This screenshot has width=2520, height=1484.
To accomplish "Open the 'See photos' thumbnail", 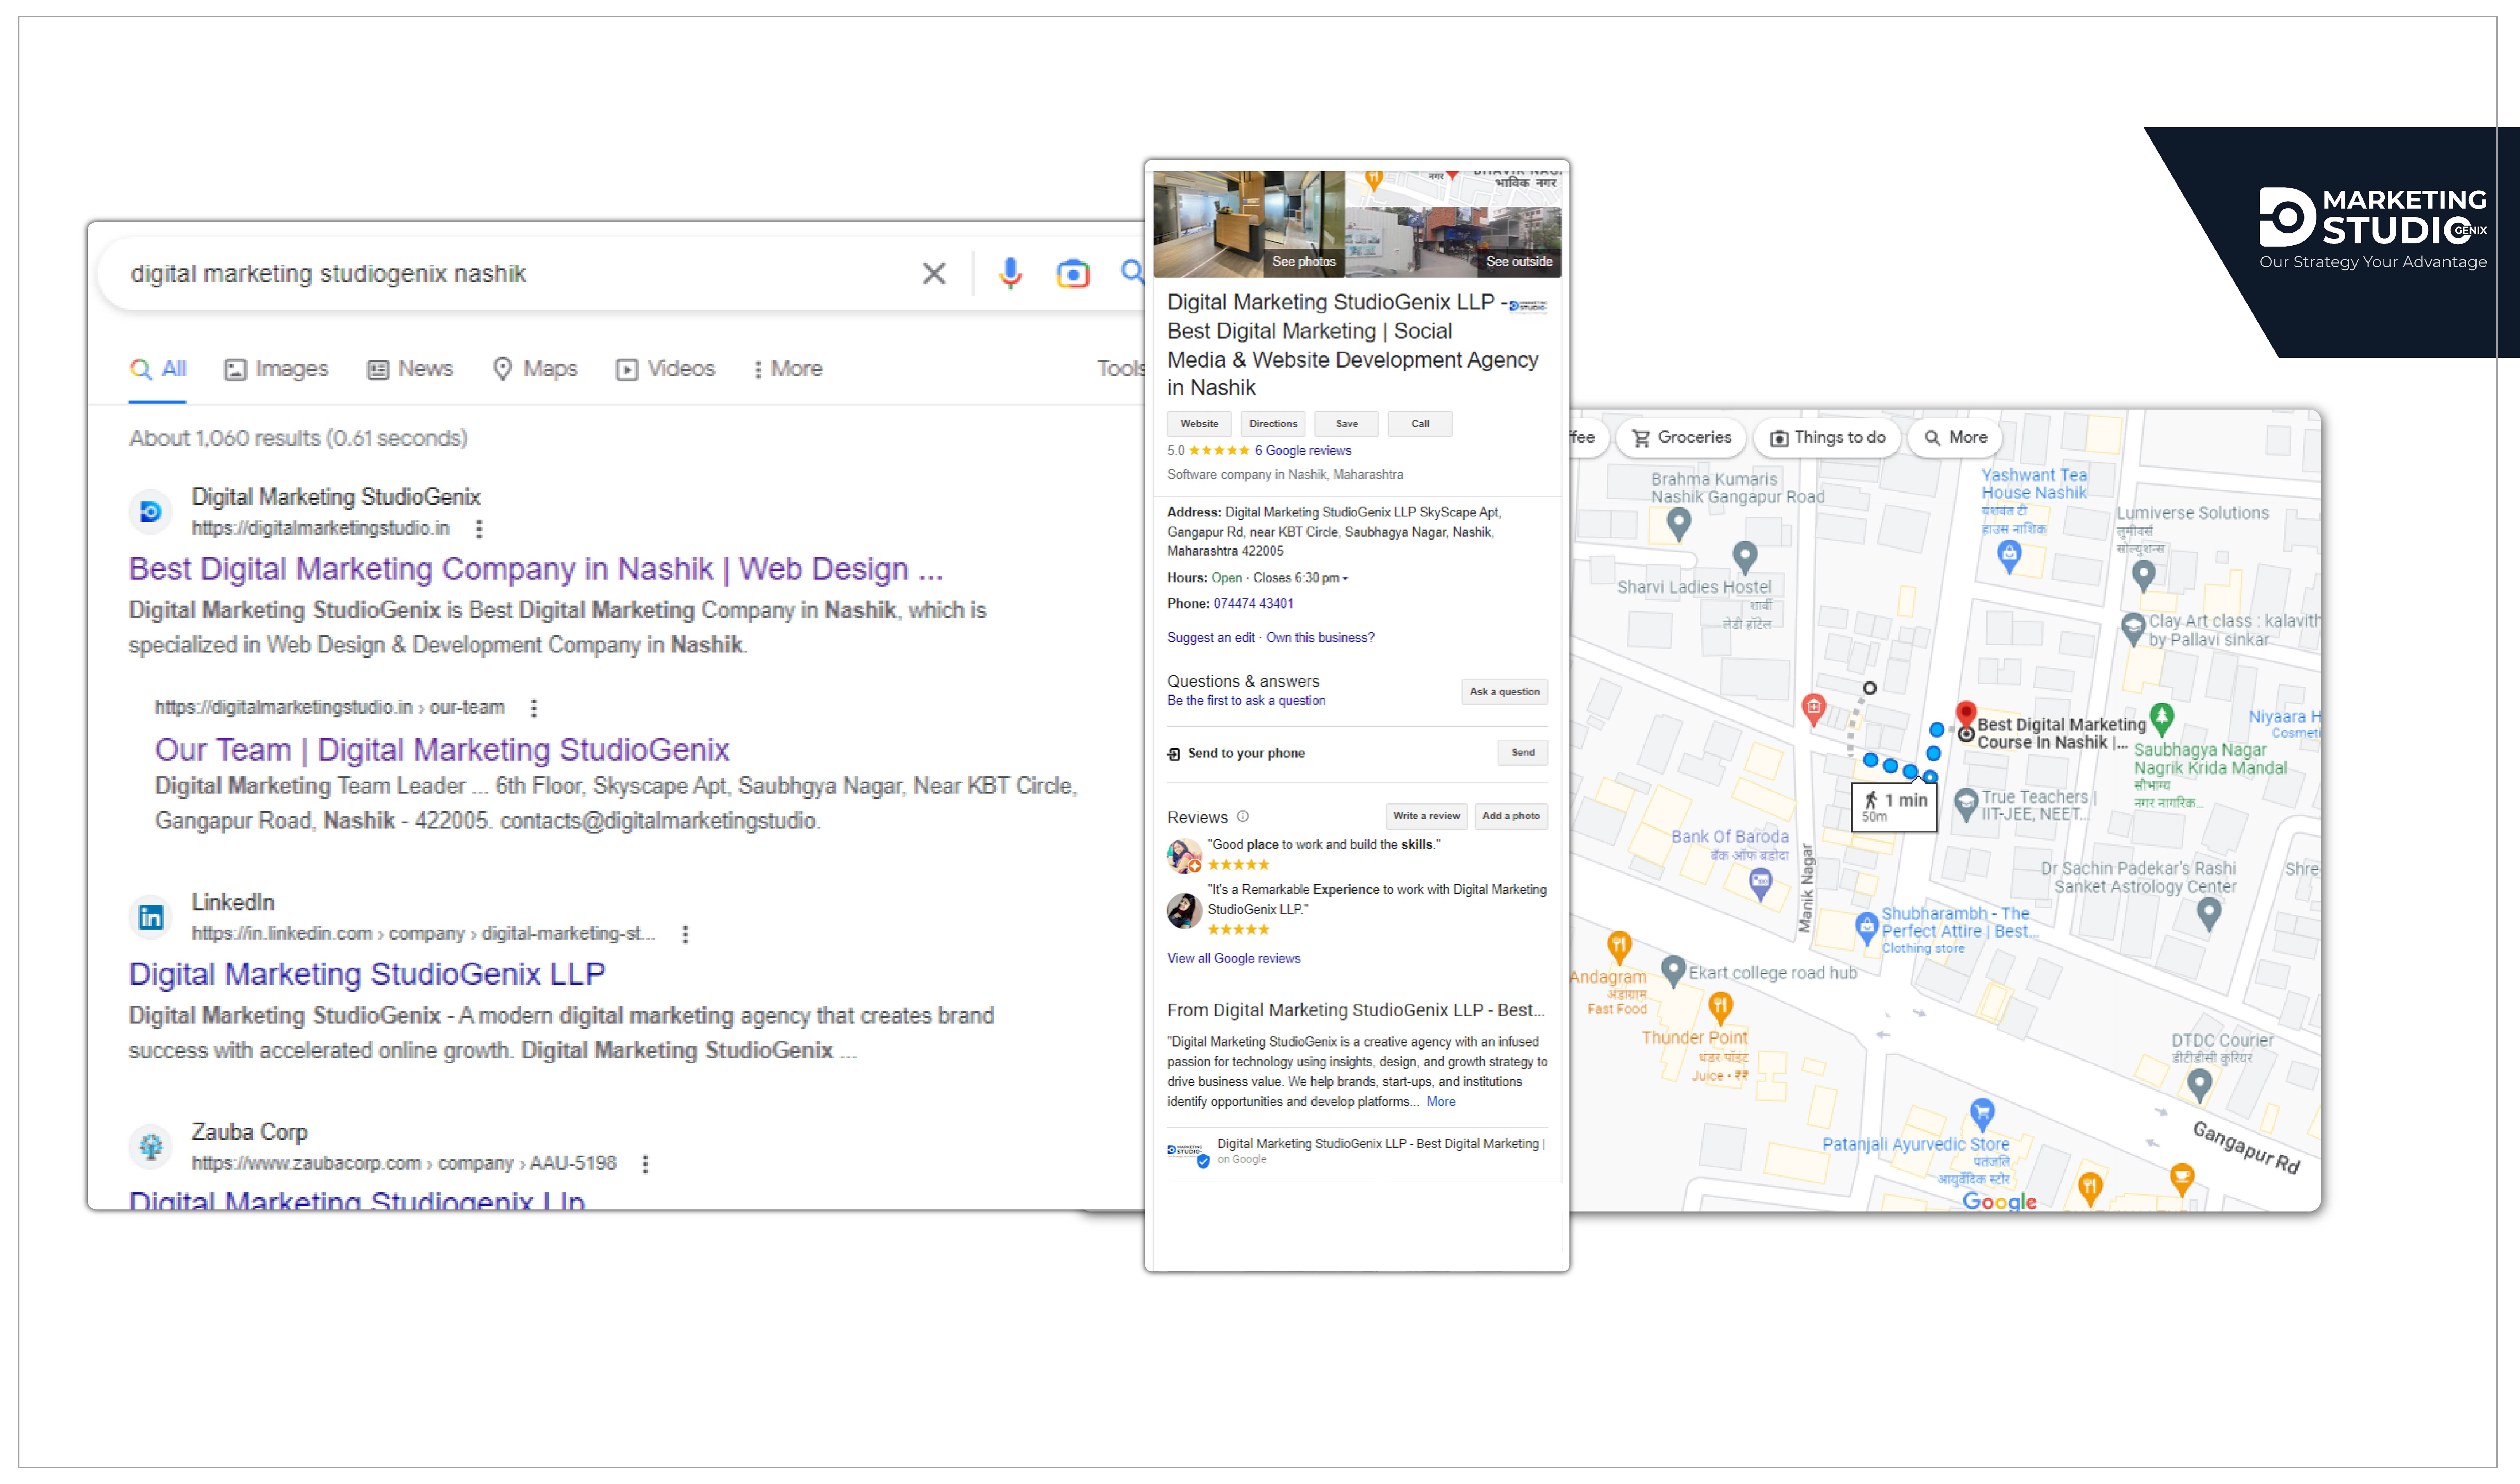I will [x=1249, y=224].
